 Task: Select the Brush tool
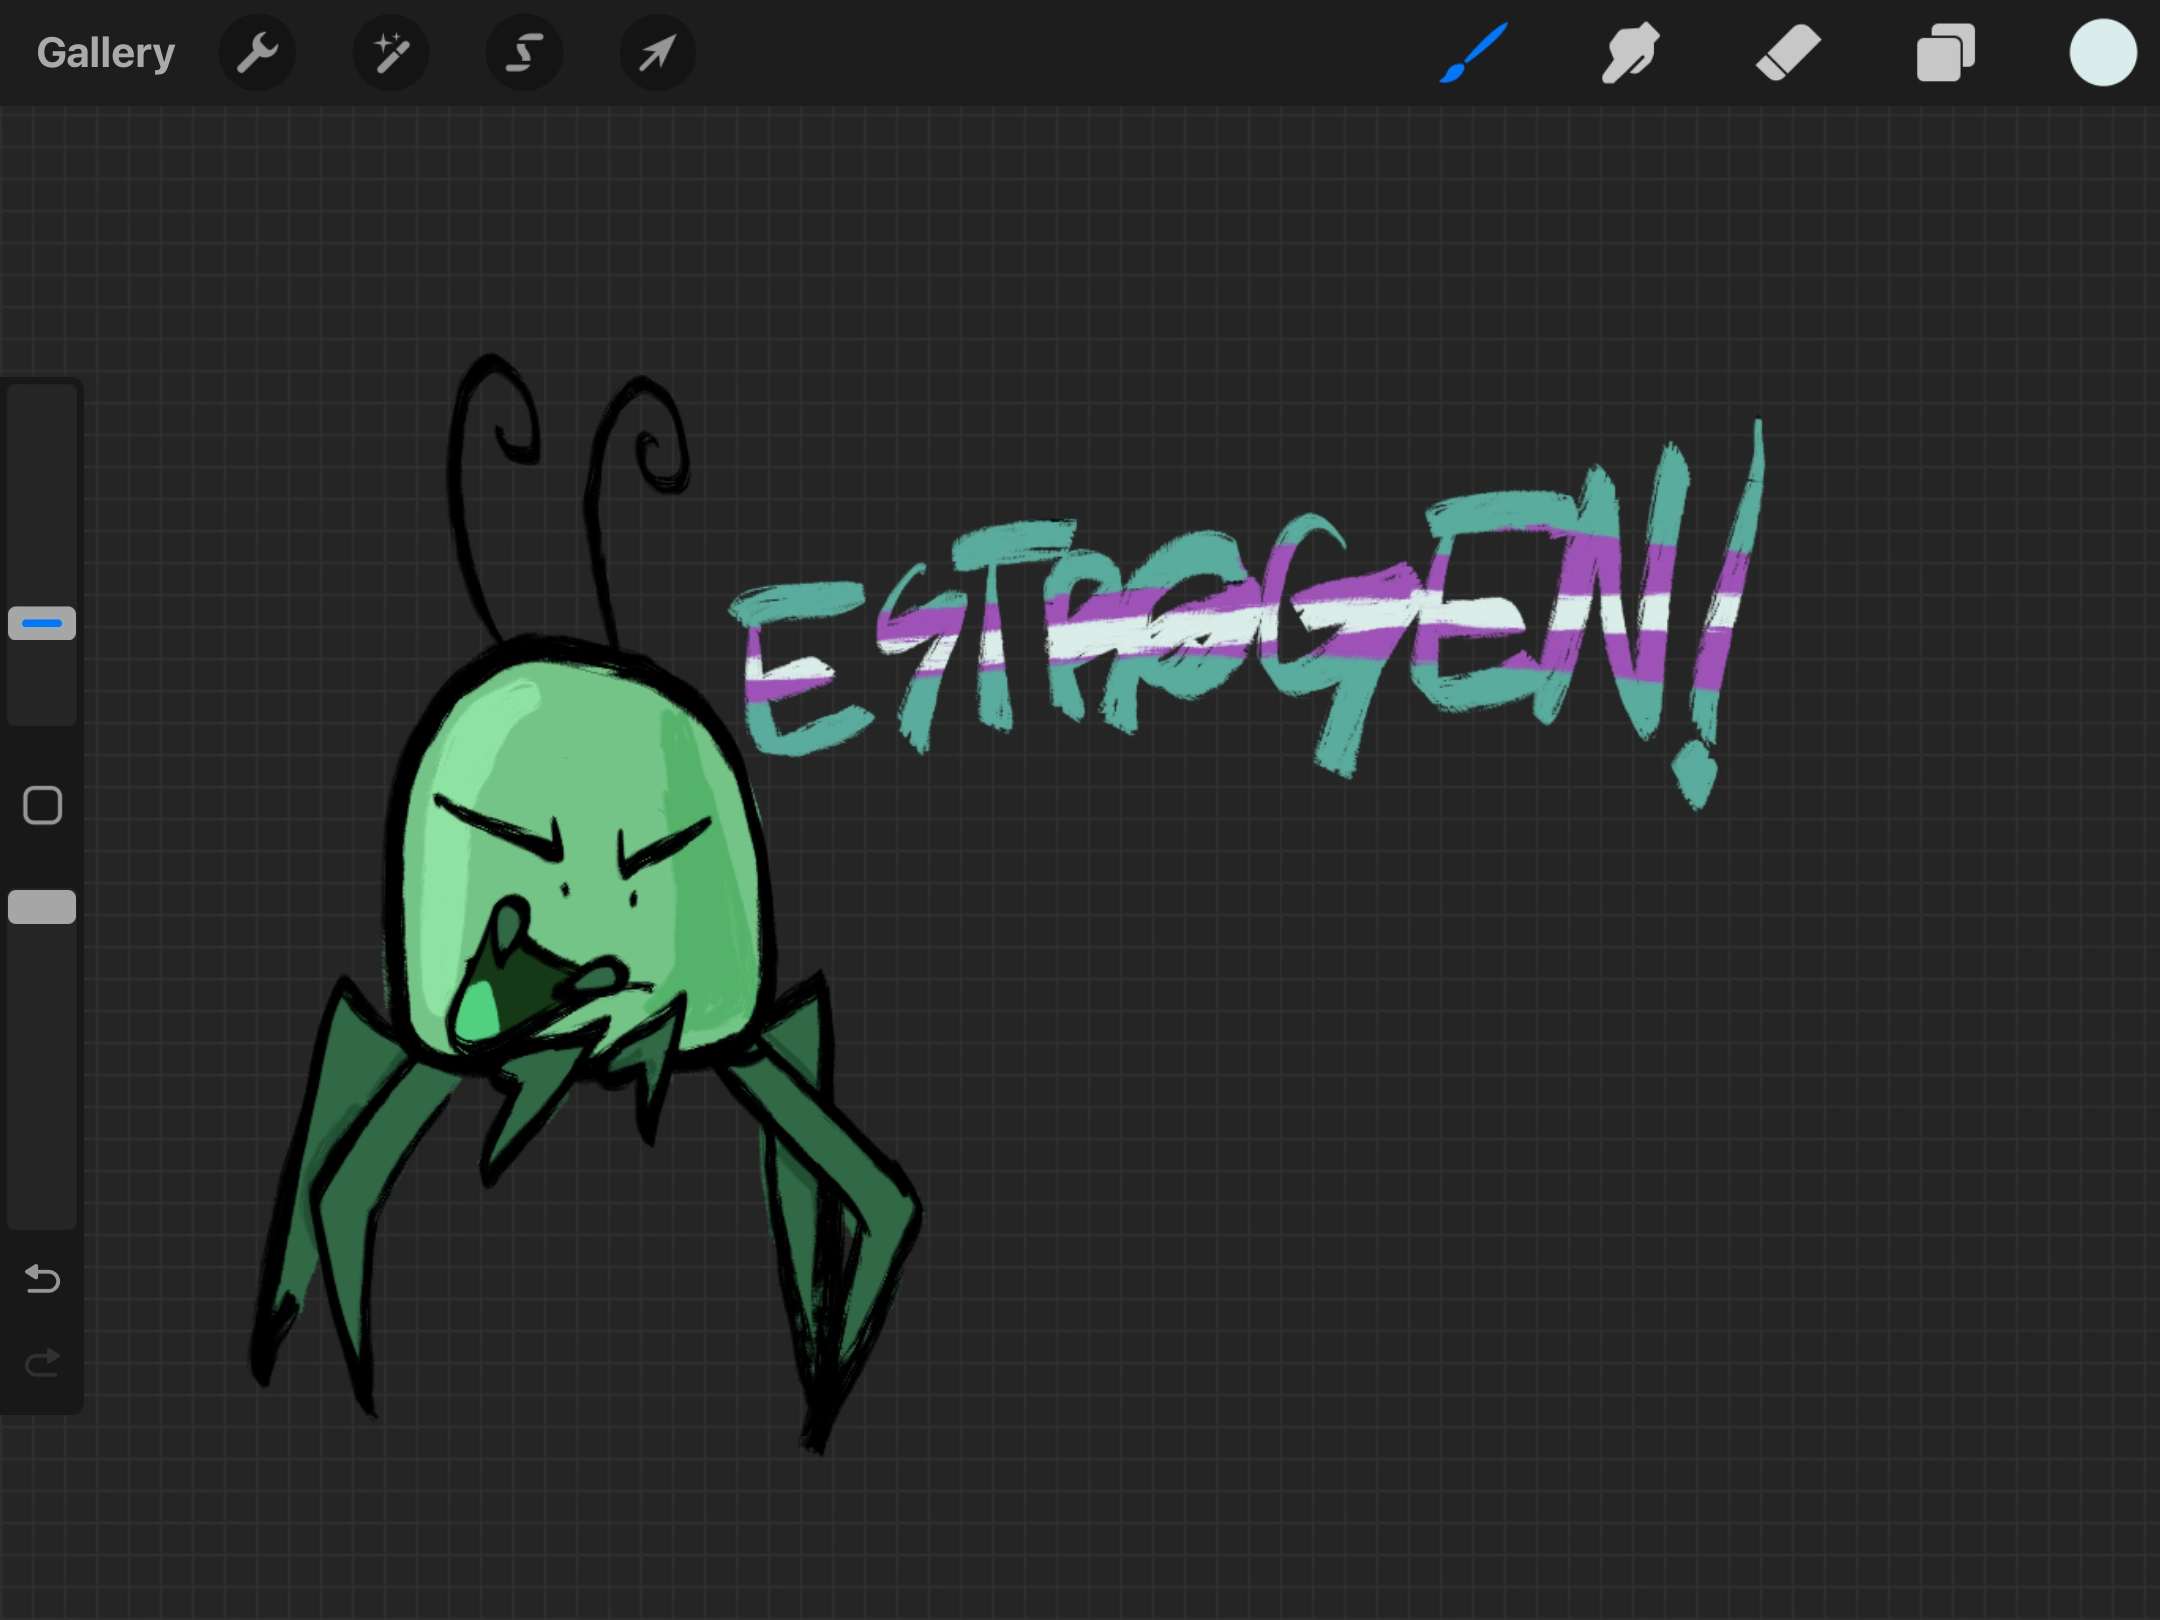[1473, 53]
